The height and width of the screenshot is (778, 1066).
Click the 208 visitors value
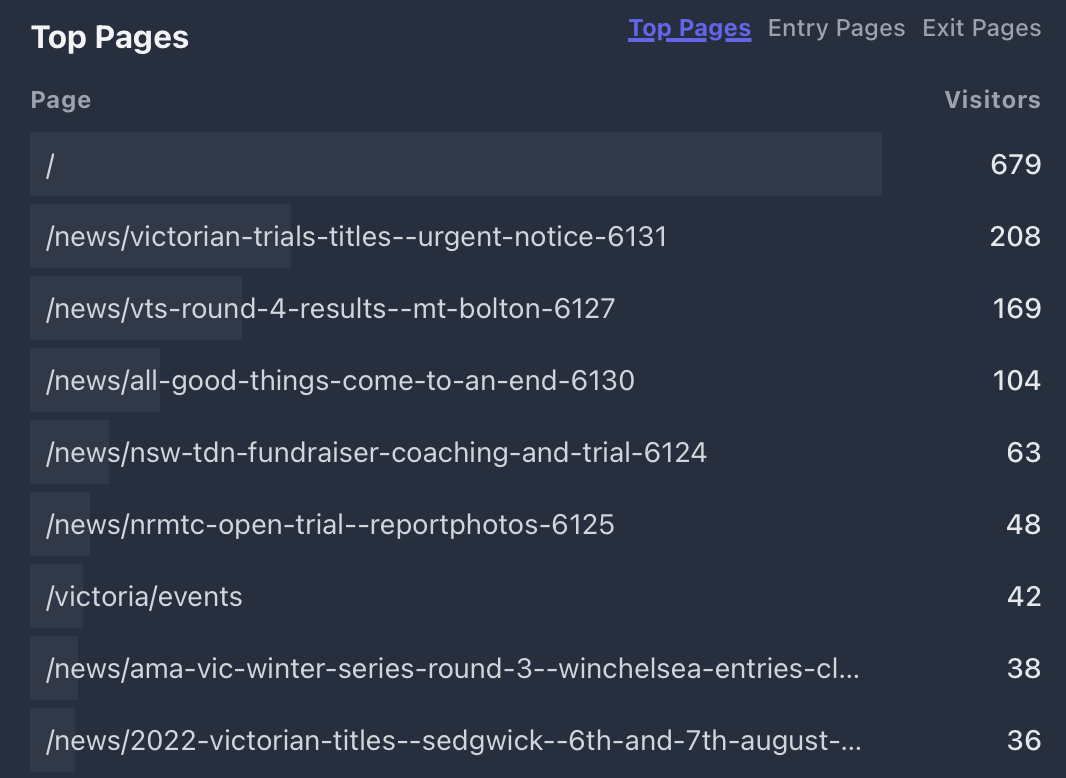(x=1016, y=237)
